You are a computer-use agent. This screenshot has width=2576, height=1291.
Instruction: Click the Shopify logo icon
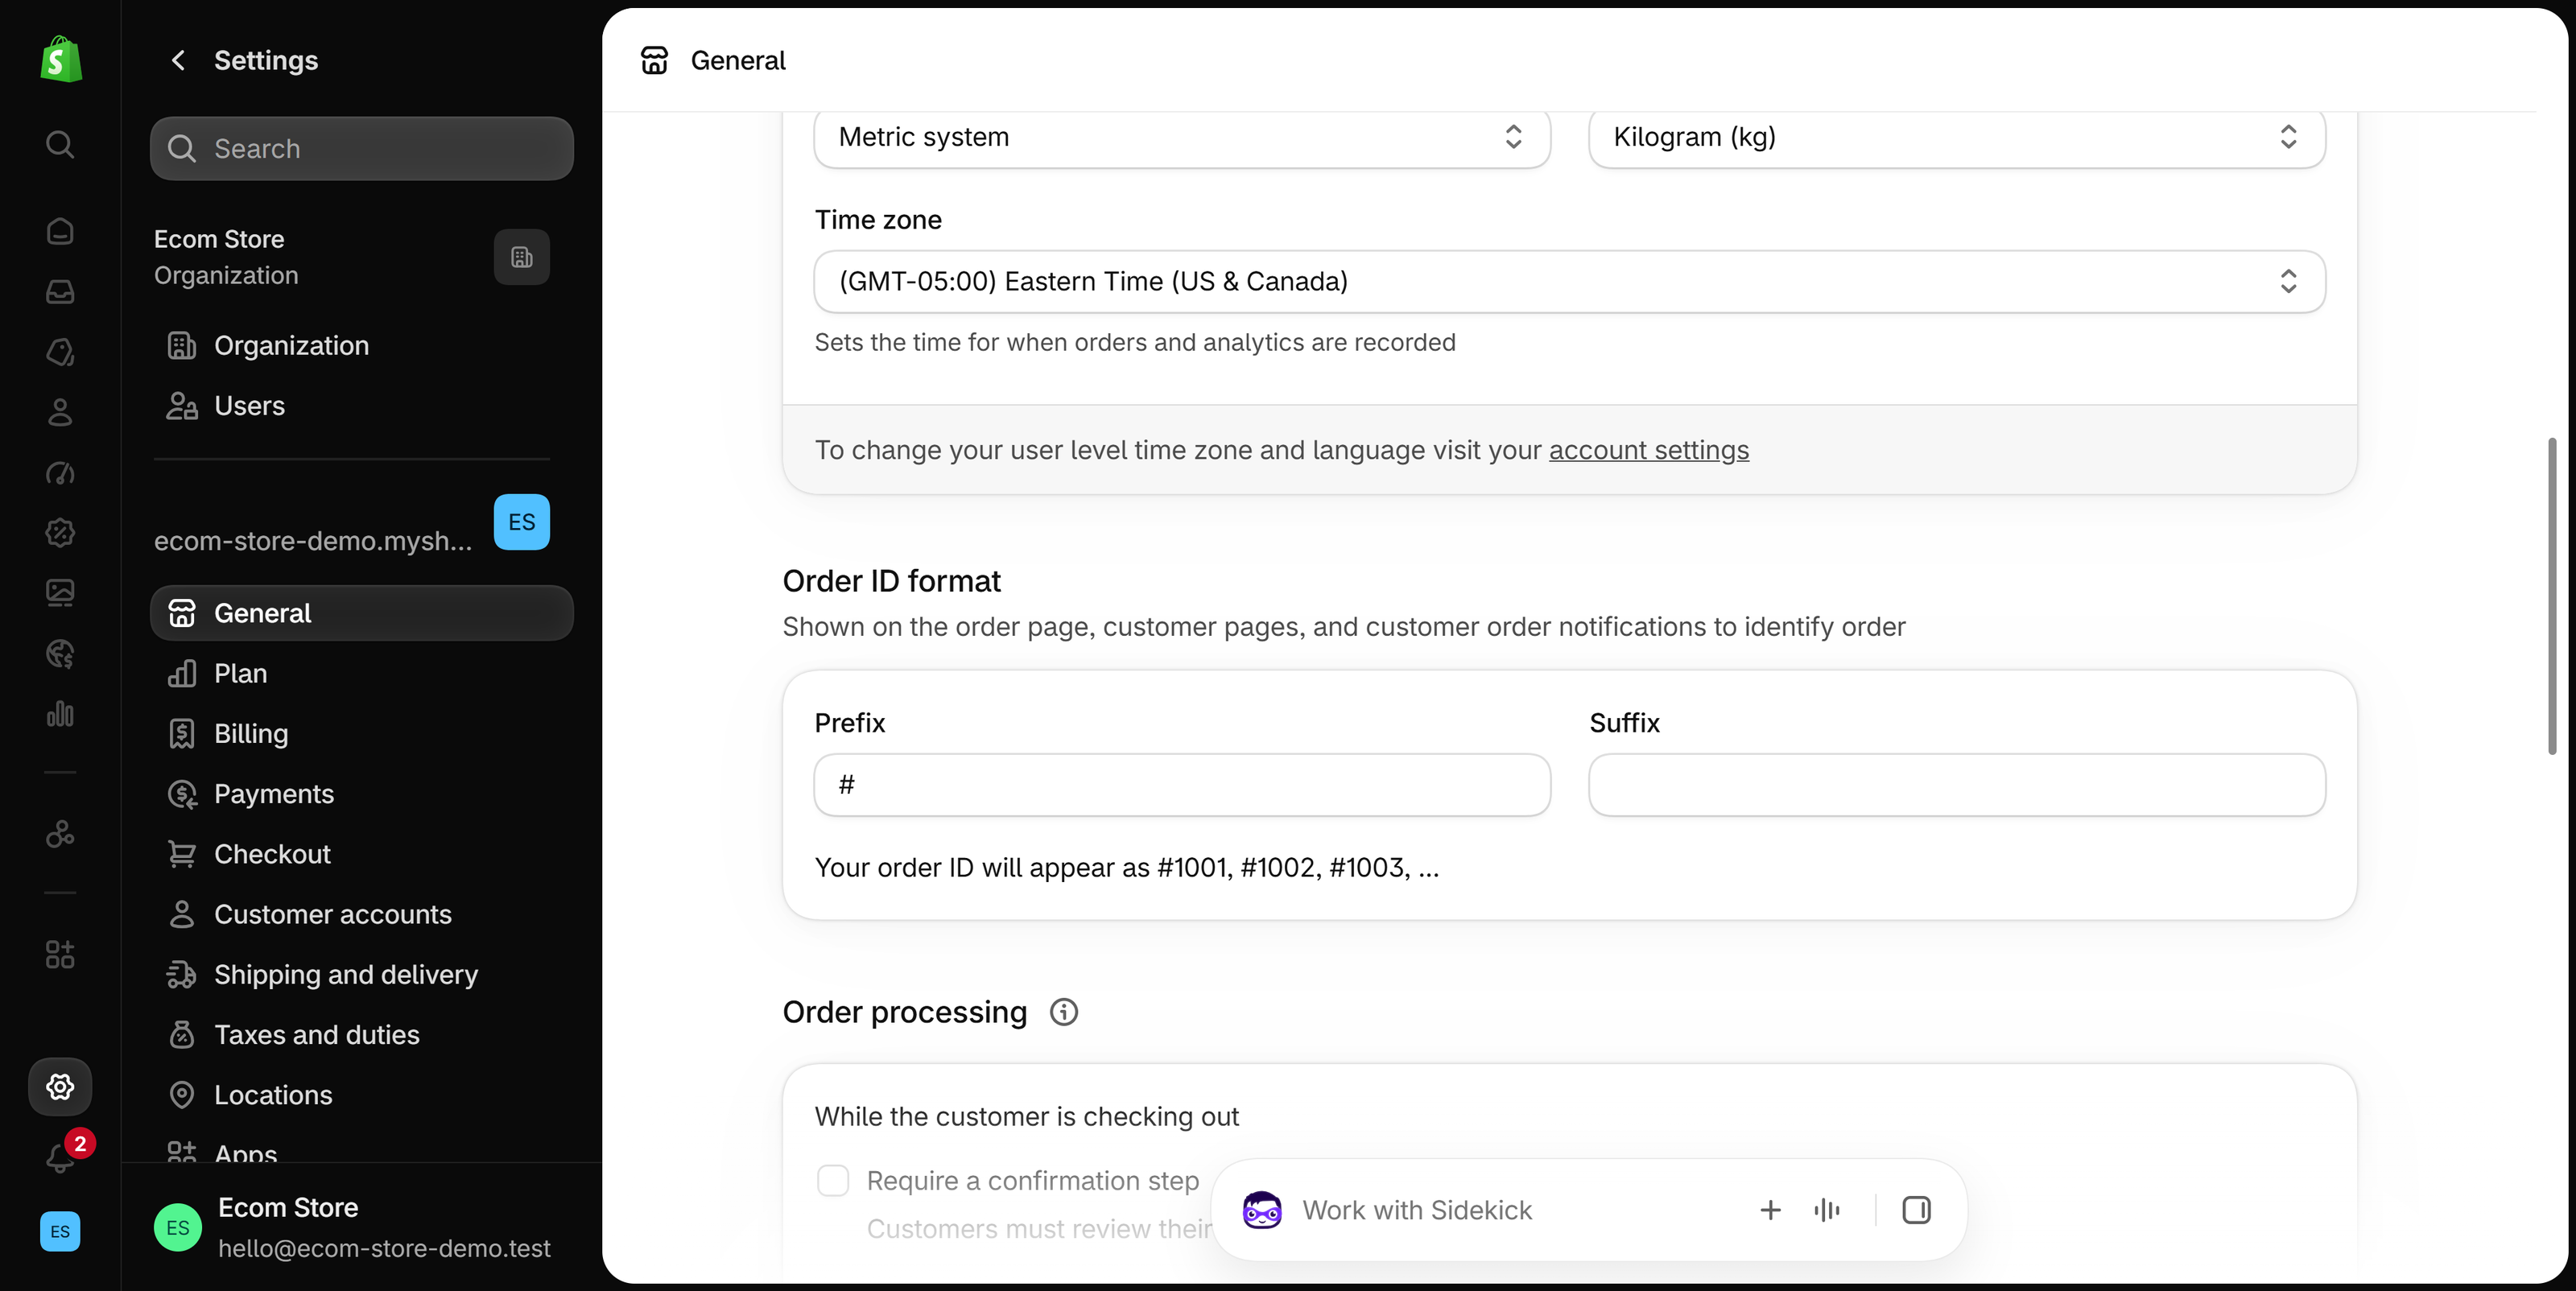click(60, 60)
